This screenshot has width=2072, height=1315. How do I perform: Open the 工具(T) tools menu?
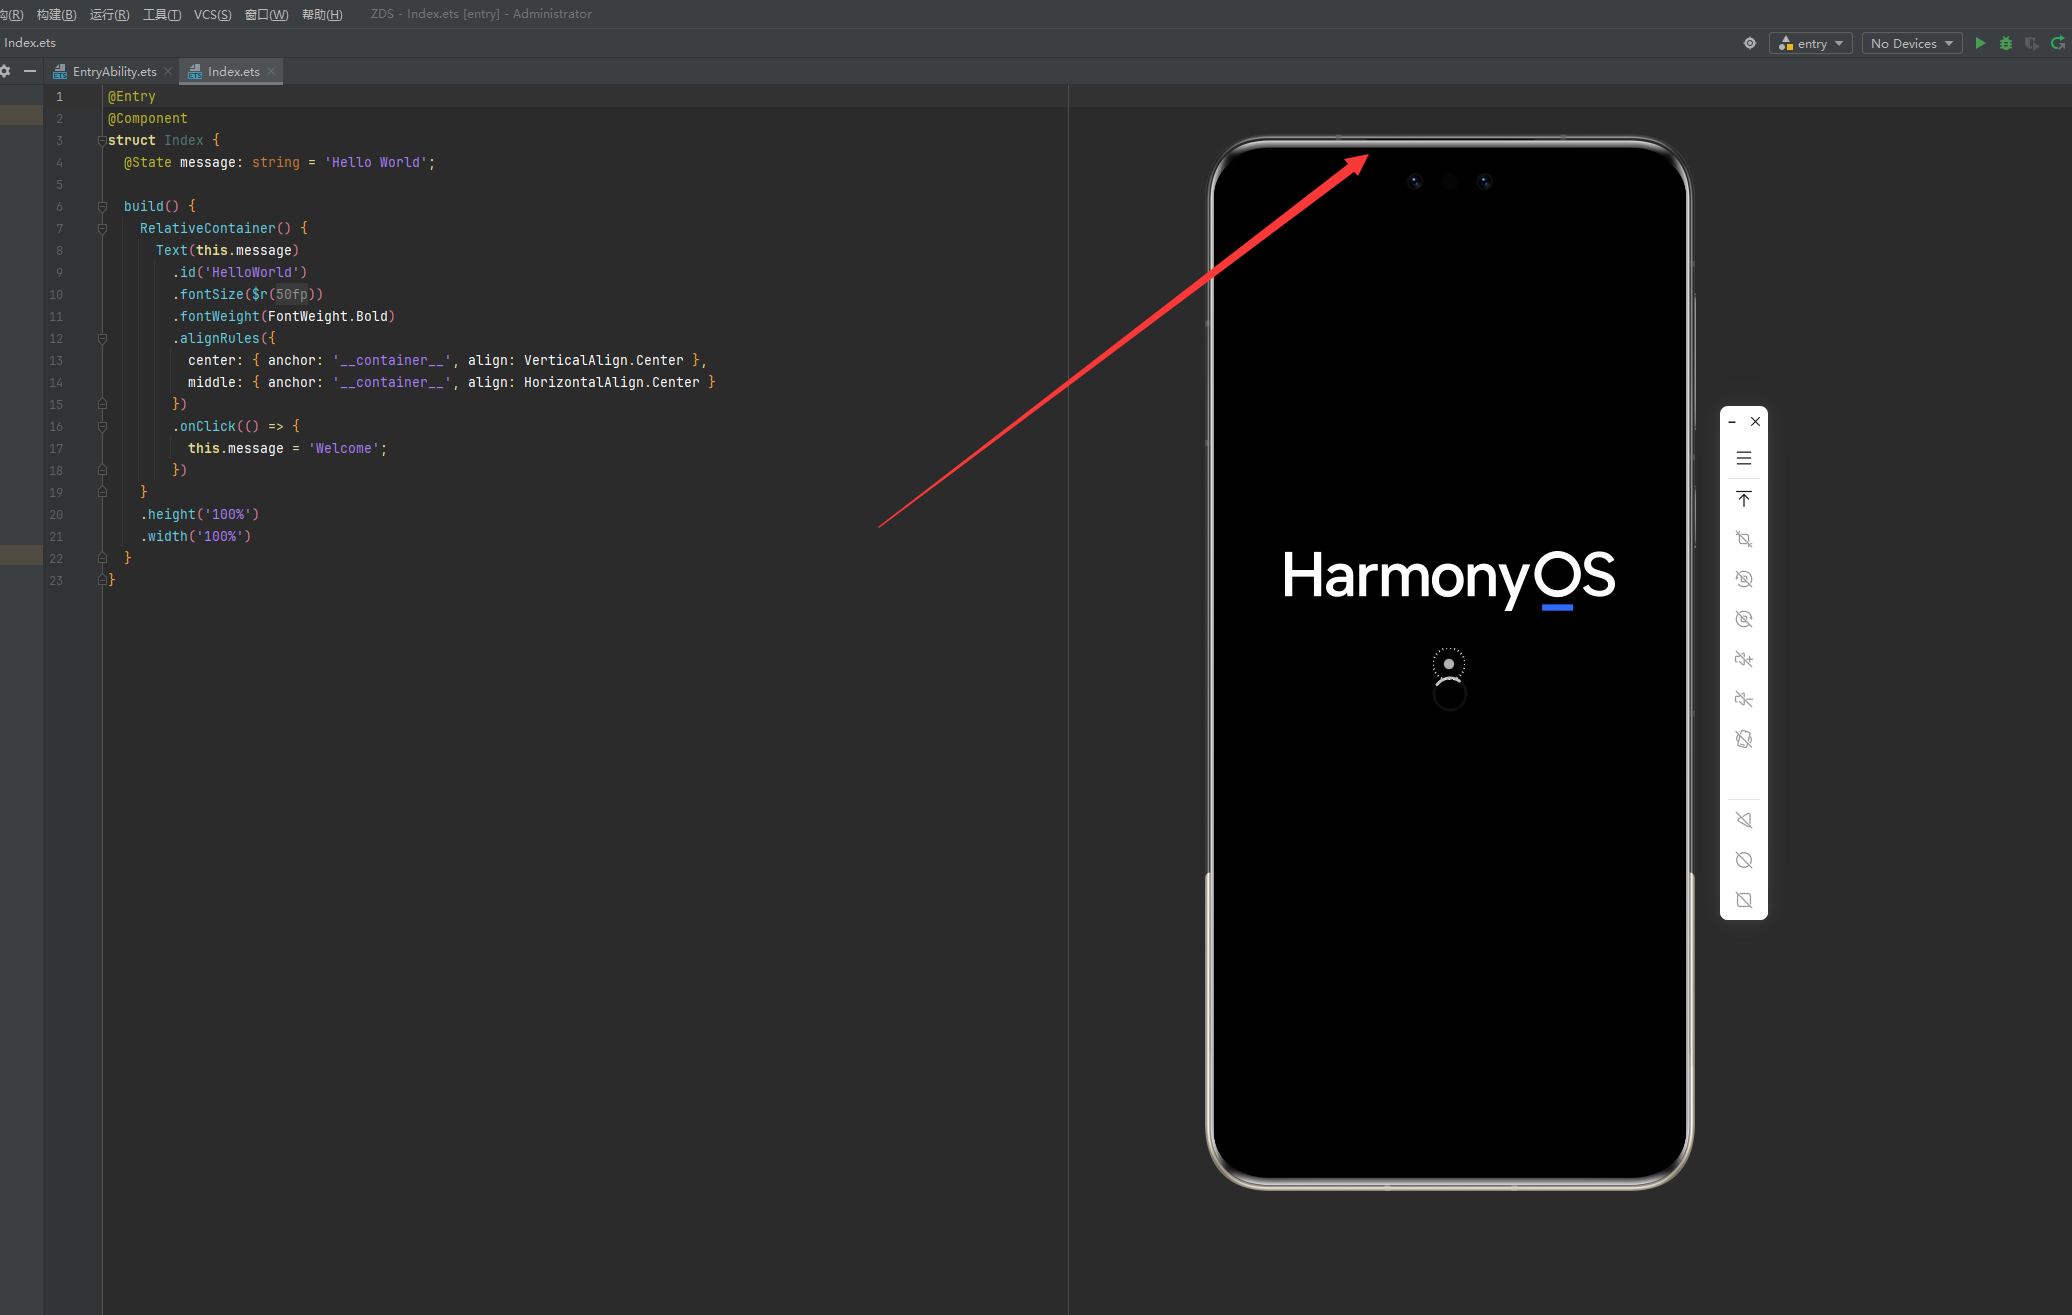pos(162,14)
